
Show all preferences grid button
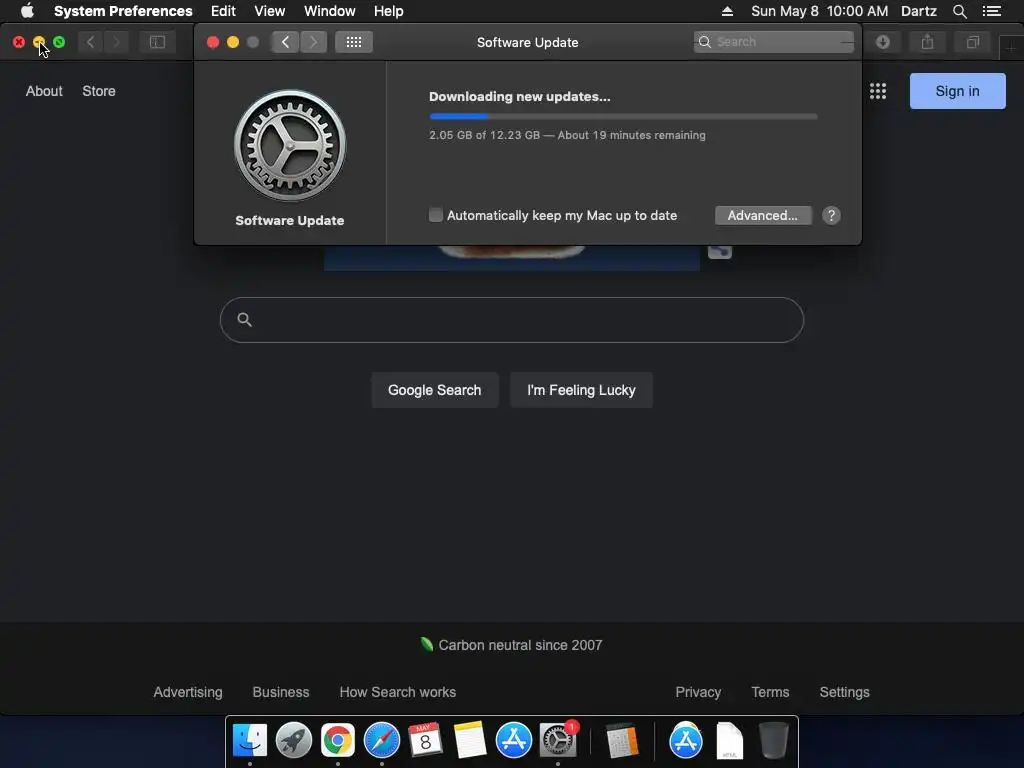353,42
